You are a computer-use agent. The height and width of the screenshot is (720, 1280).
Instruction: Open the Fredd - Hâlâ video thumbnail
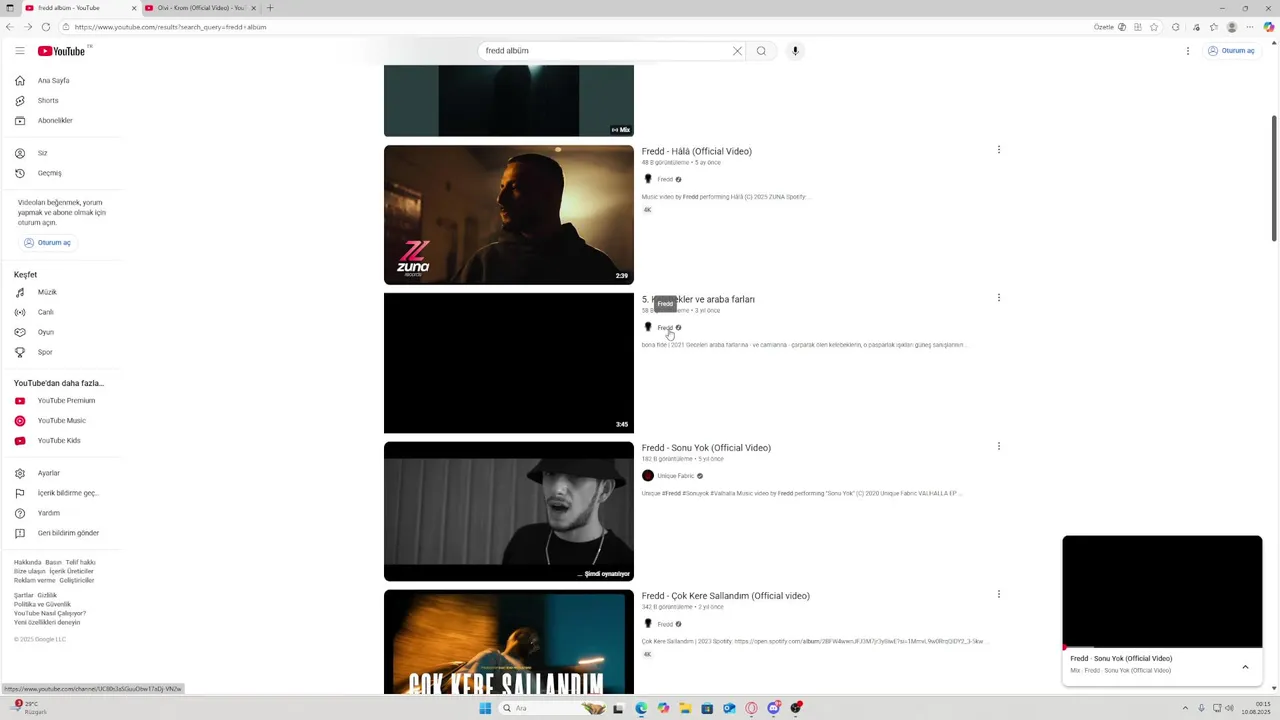click(x=509, y=215)
